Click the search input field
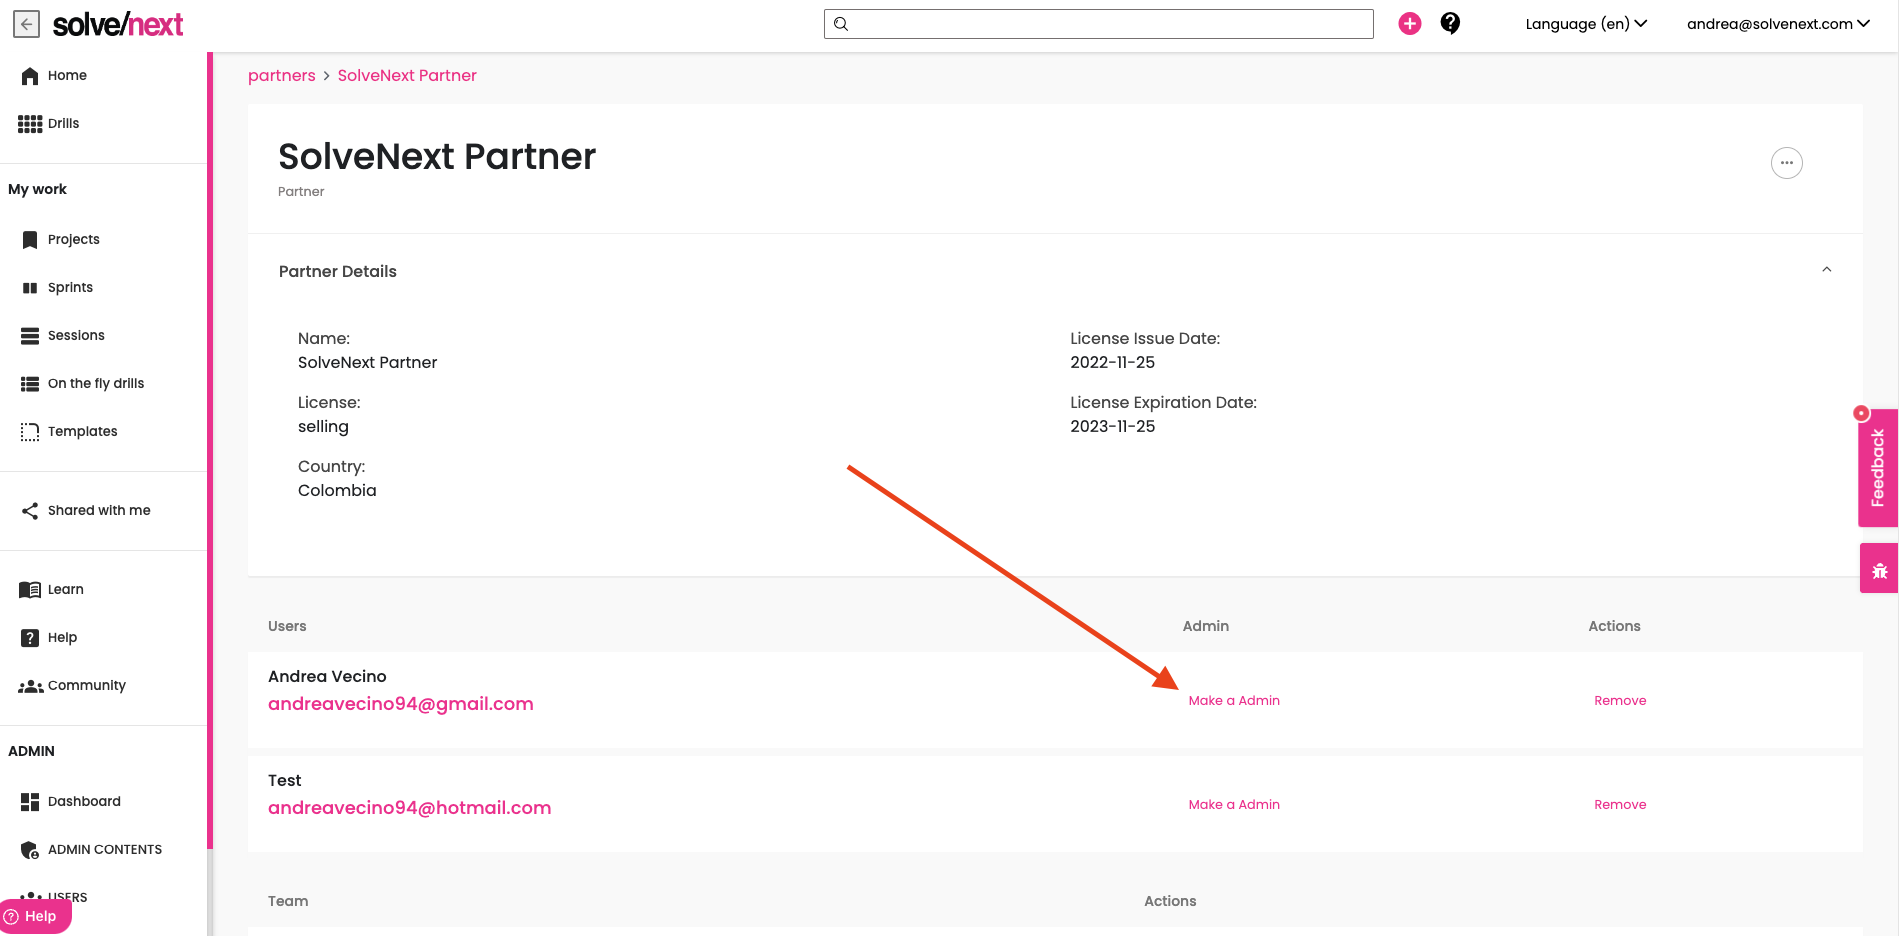 point(1098,24)
